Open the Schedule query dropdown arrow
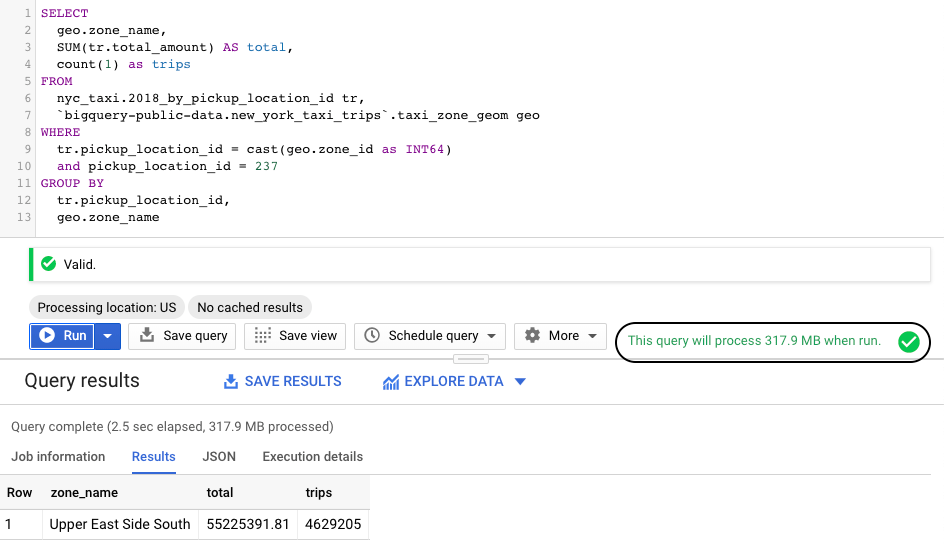This screenshot has width=944, height=546. tap(491, 336)
